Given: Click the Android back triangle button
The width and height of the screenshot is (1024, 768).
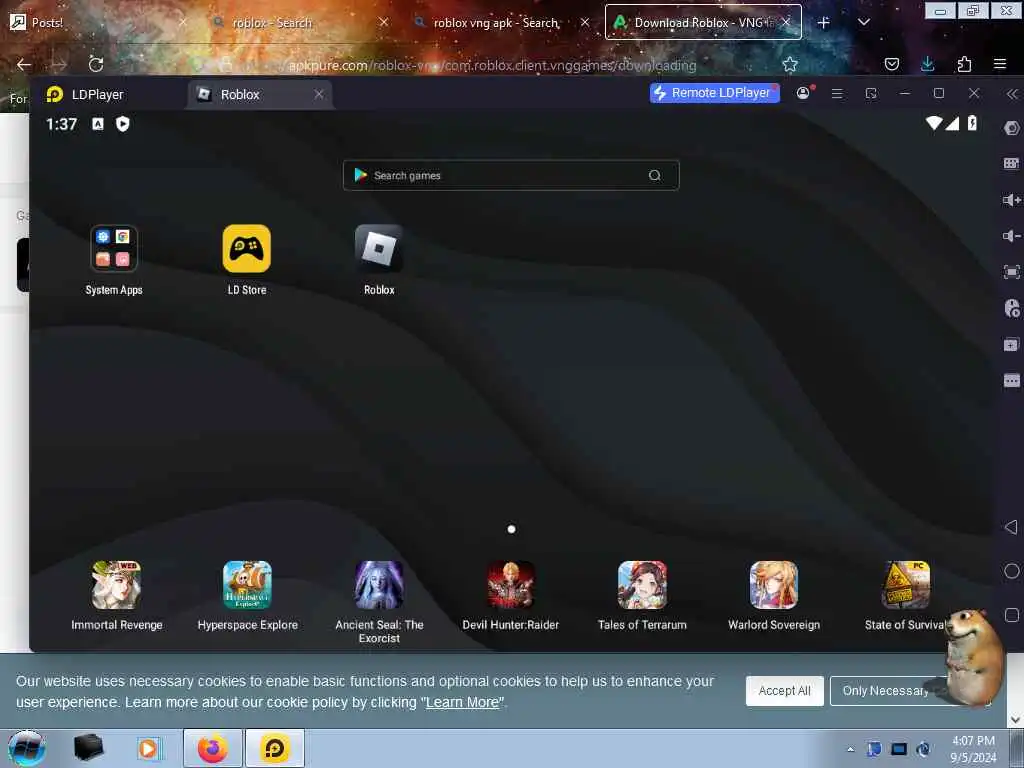Looking at the screenshot, I should click(1011, 527).
